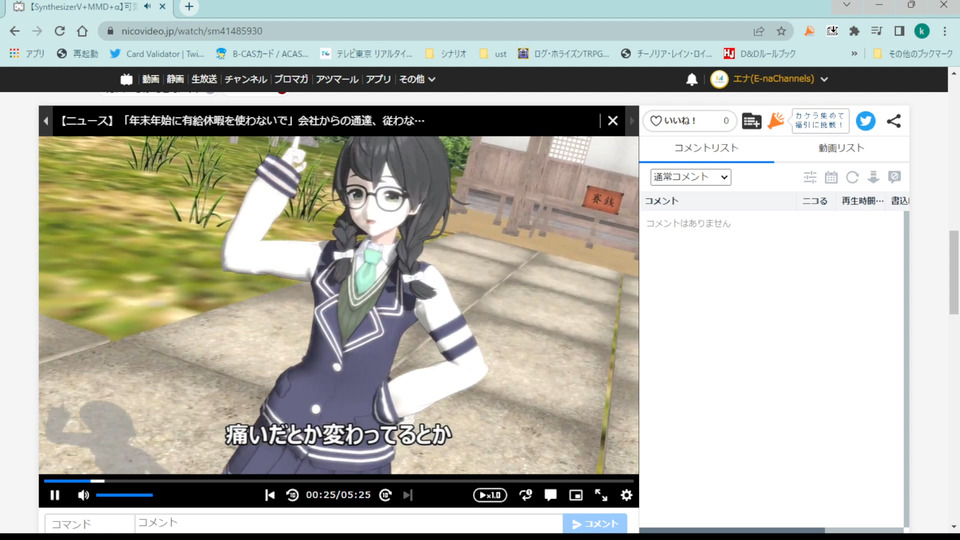Go to browser home page
This screenshot has width=960, height=540.
[x=82, y=31]
